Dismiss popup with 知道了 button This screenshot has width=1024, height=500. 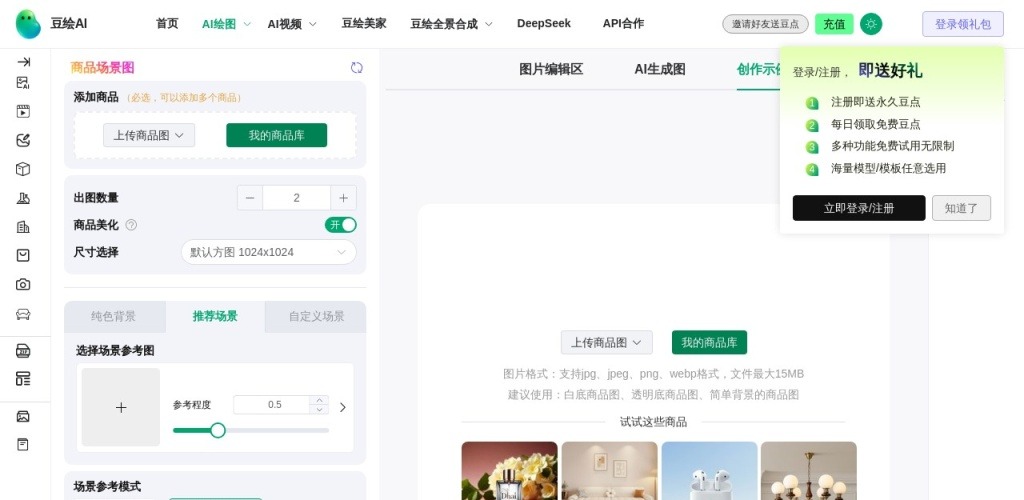click(x=961, y=208)
